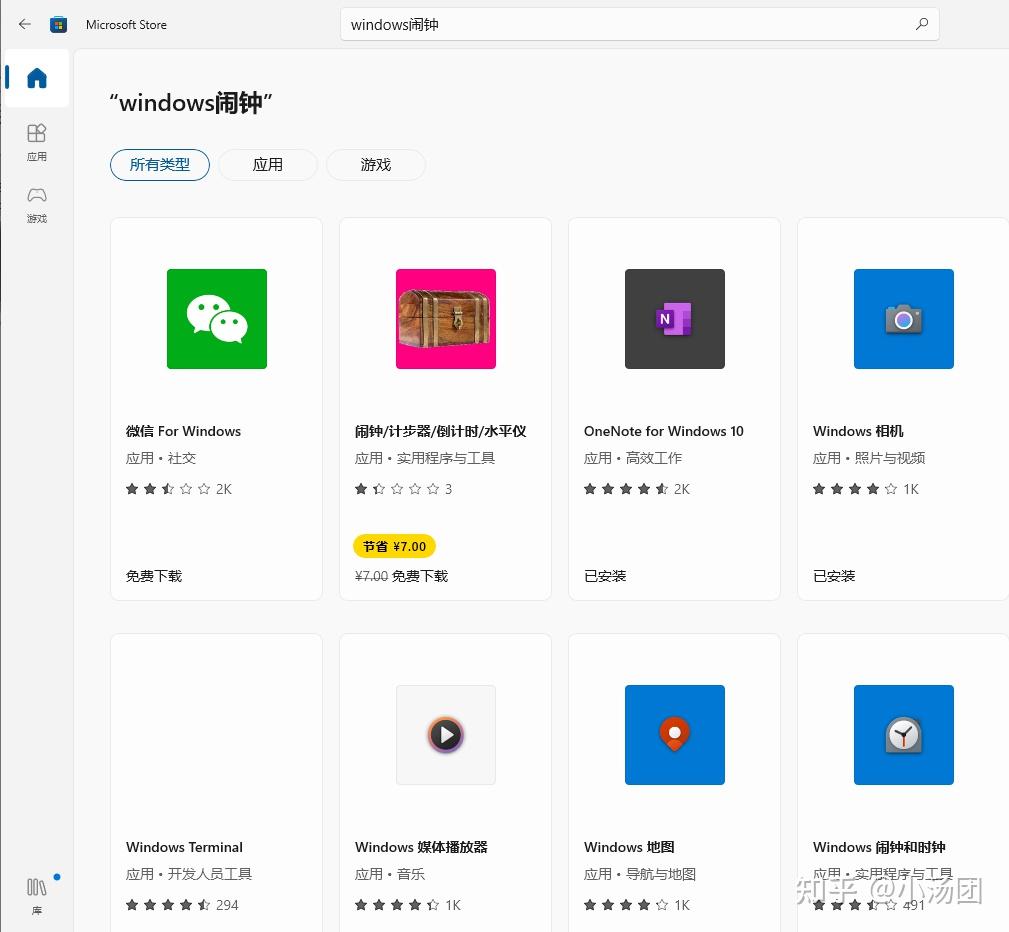Open the 游戏 sidebar section
Image resolution: width=1009 pixels, height=932 pixels.
tap(37, 205)
